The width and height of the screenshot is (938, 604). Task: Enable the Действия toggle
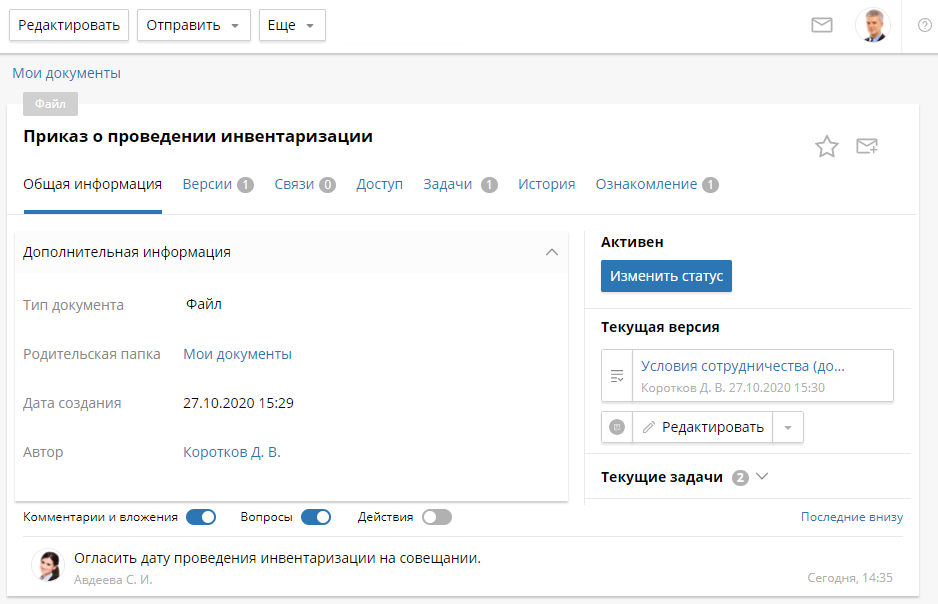point(437,517)
